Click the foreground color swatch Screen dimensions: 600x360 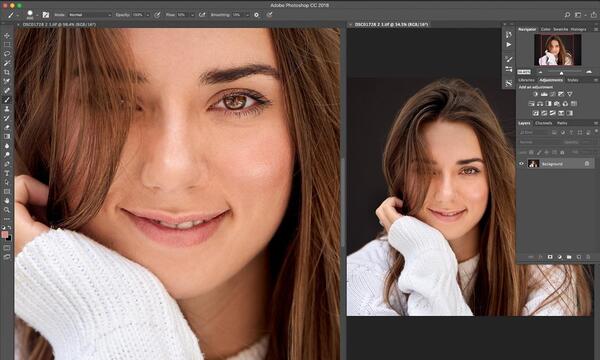pyautogui.click(x=5, y=235)
